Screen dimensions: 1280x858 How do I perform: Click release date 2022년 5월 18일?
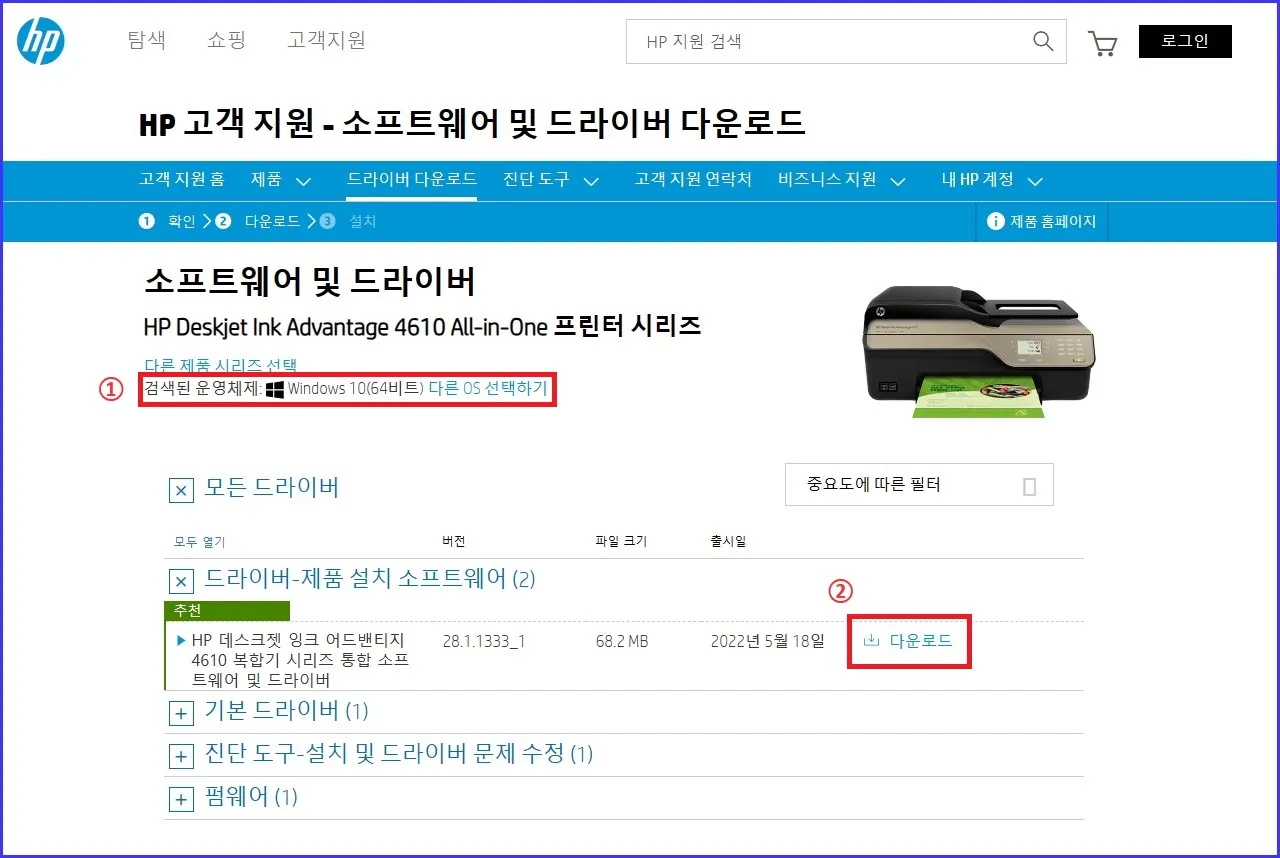tap(767, 641)
